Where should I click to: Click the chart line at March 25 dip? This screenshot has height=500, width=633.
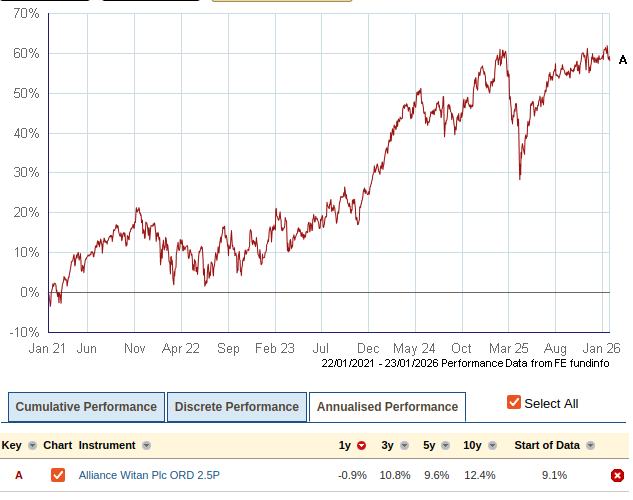pos(520,178)
